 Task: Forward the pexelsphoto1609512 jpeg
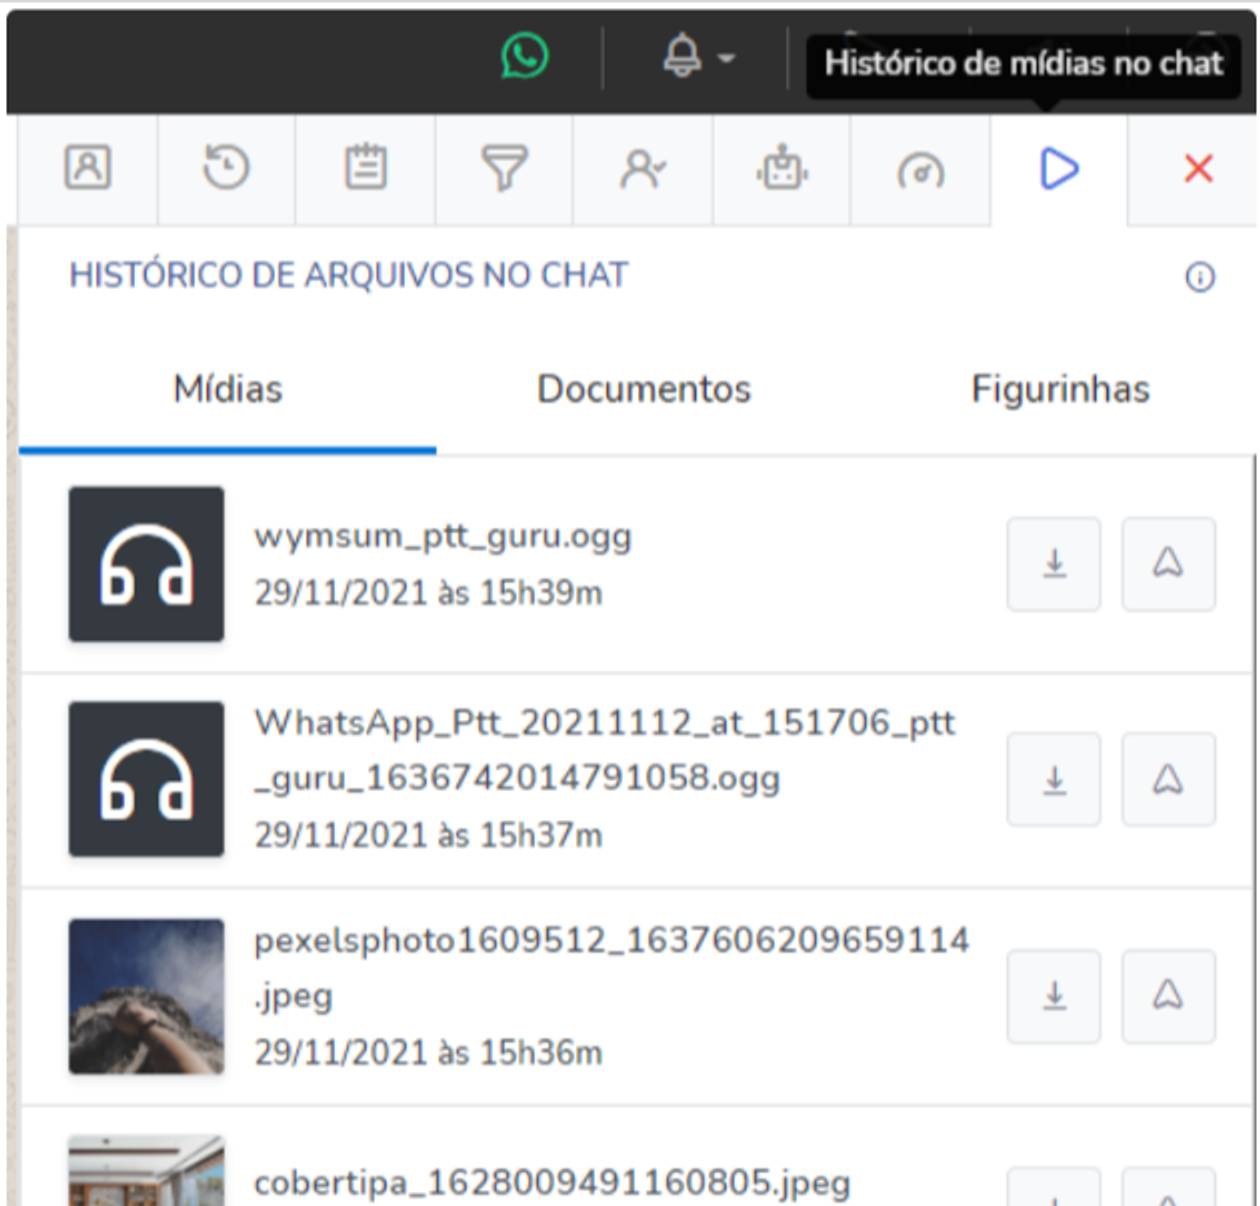coord(1168,996)
